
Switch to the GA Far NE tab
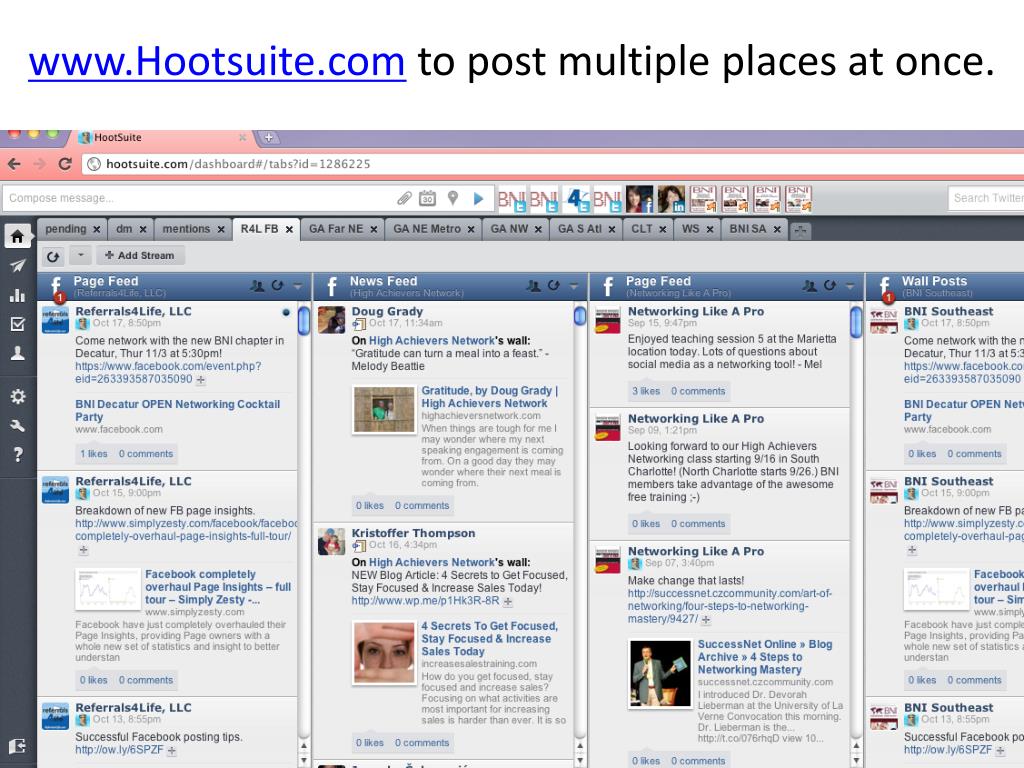point(336,229)
